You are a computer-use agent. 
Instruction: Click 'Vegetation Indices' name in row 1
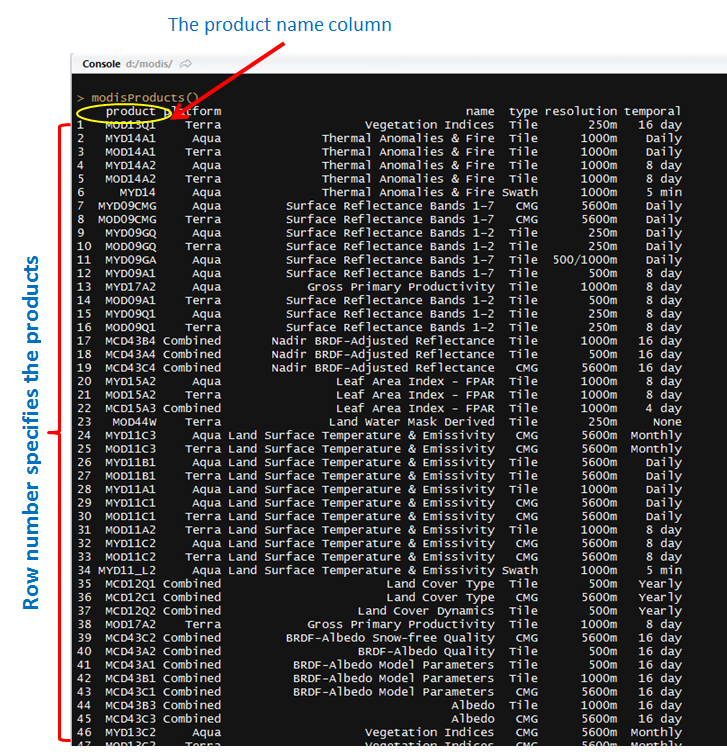point(429,125)
